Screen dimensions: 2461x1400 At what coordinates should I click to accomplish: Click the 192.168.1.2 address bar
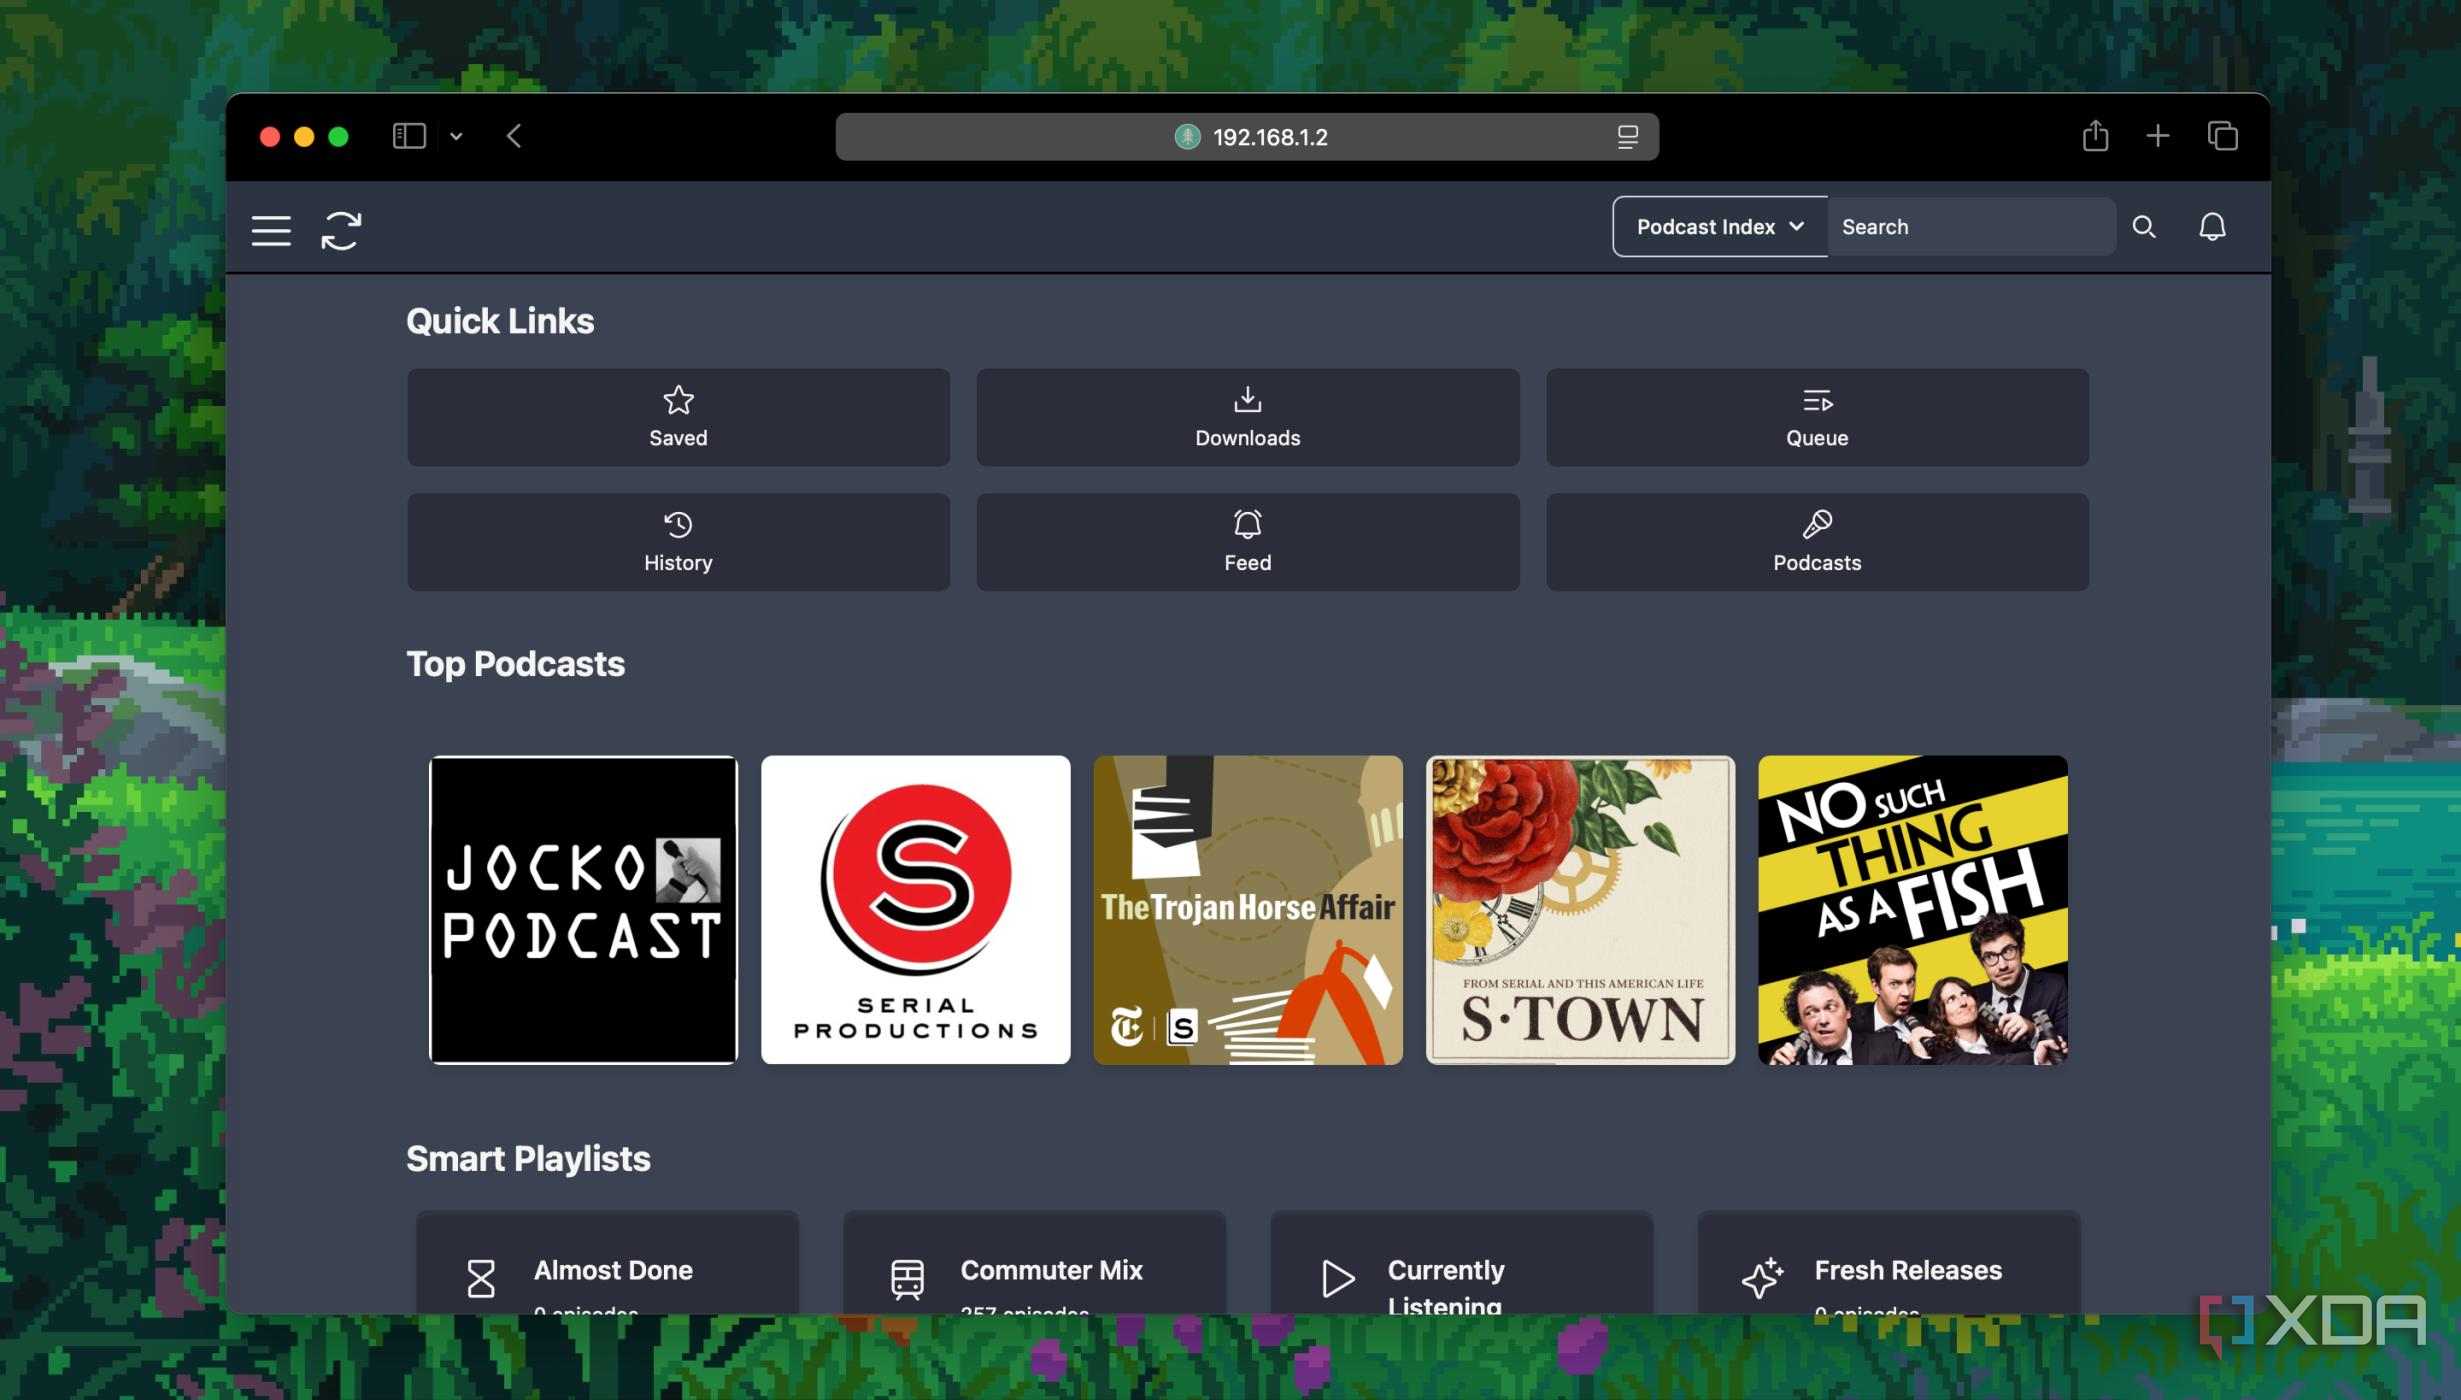1247,137
